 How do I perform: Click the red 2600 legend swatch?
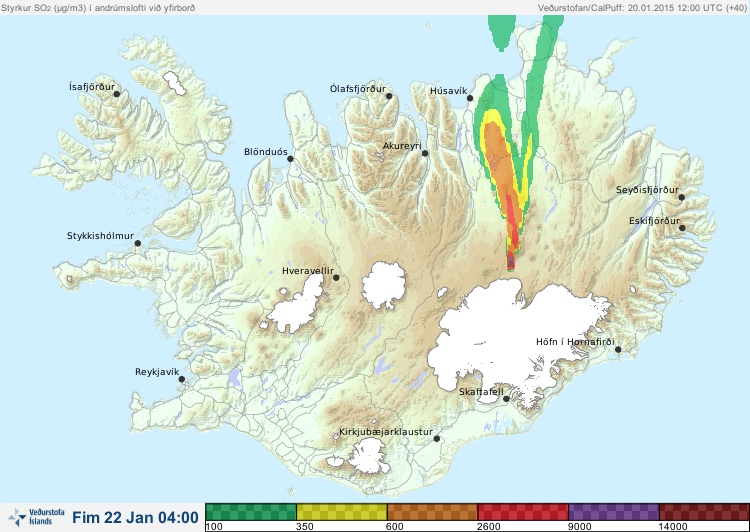click(x=523, y=512)
